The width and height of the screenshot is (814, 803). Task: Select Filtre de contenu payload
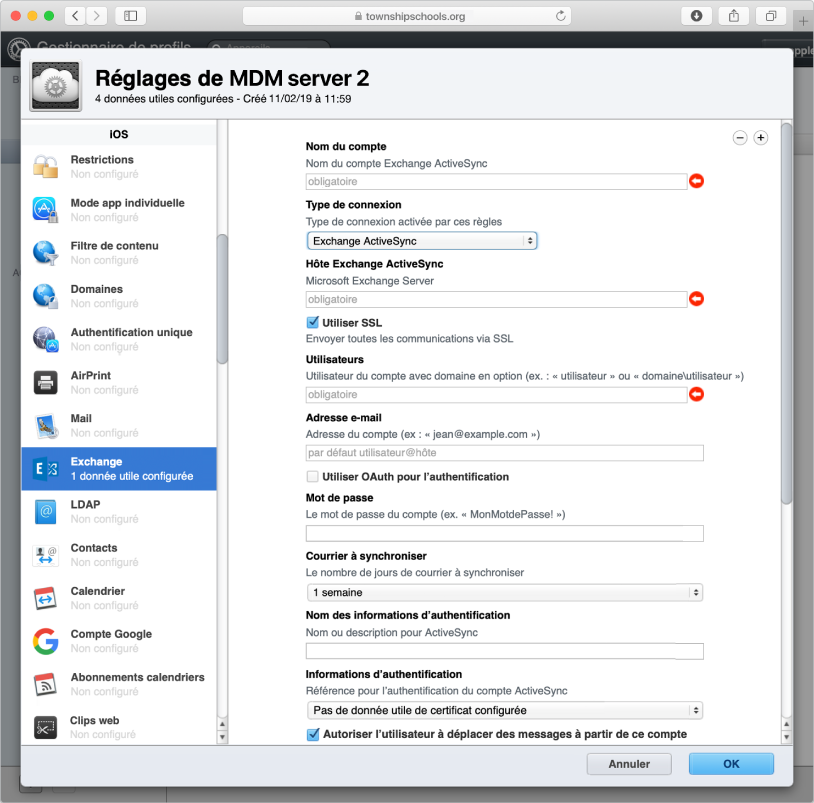click(x=119, y=253)
